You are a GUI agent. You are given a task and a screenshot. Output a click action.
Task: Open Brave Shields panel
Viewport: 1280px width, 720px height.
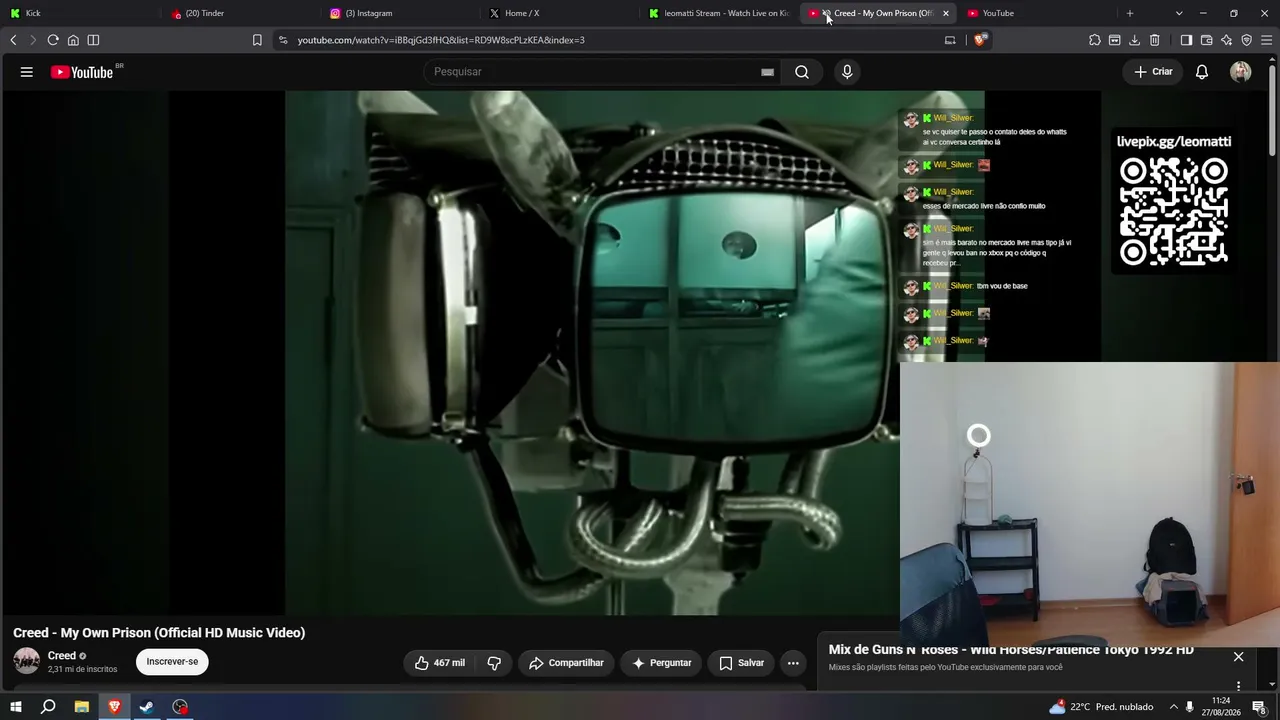[x=980, y=40]
